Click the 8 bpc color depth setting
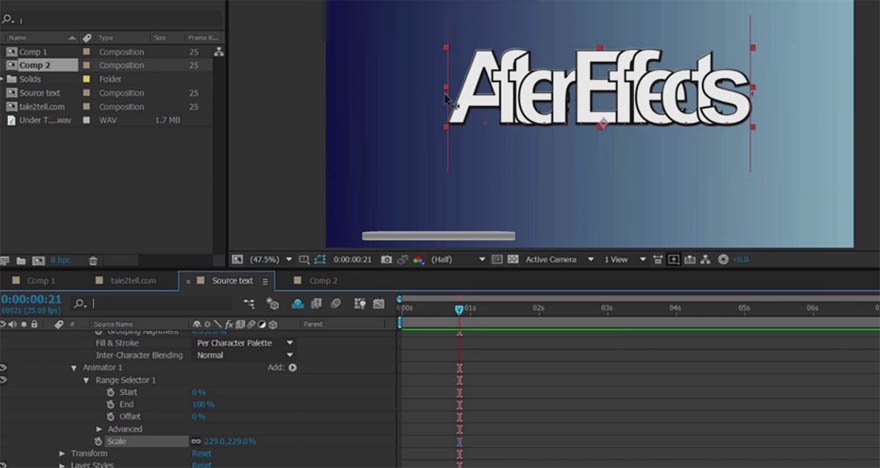Screen dimensions: 880x468 (61, 260)
